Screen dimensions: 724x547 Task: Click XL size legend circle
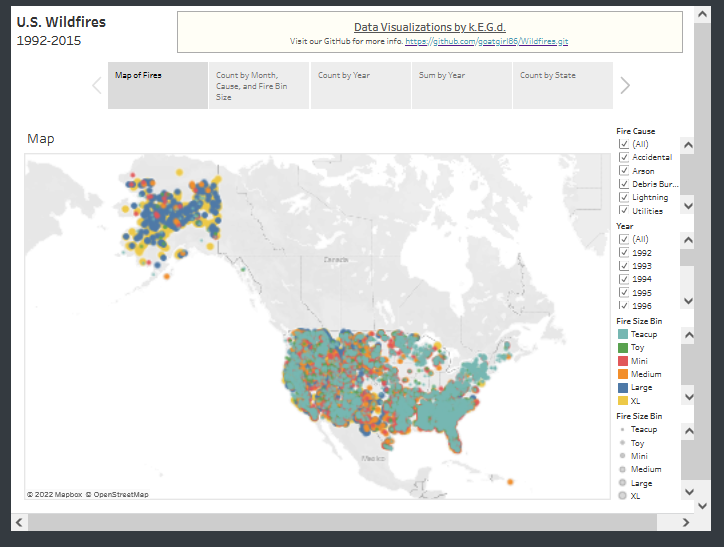point(622,496)
